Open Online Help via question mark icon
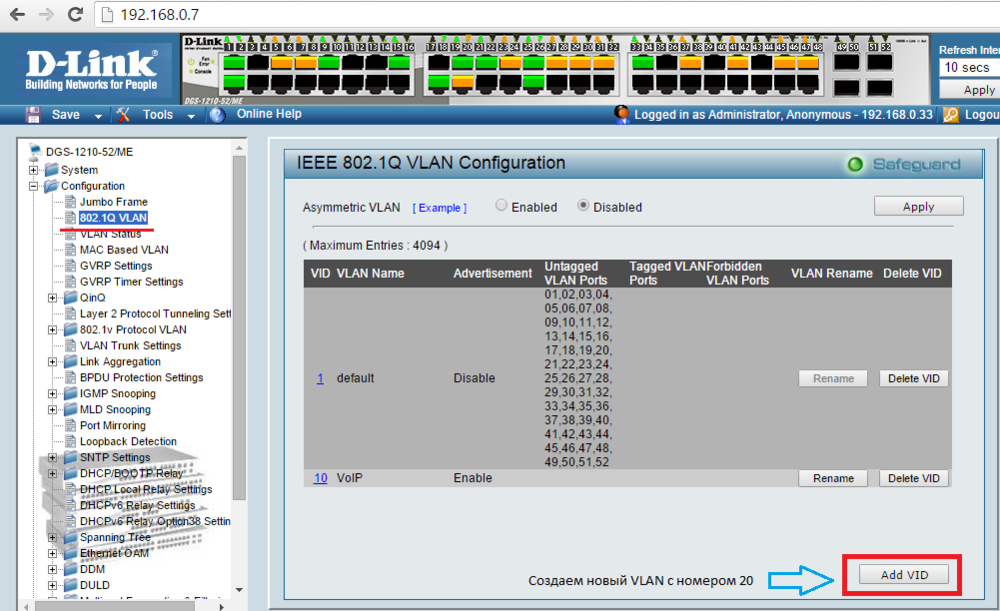 click(217, 115)
